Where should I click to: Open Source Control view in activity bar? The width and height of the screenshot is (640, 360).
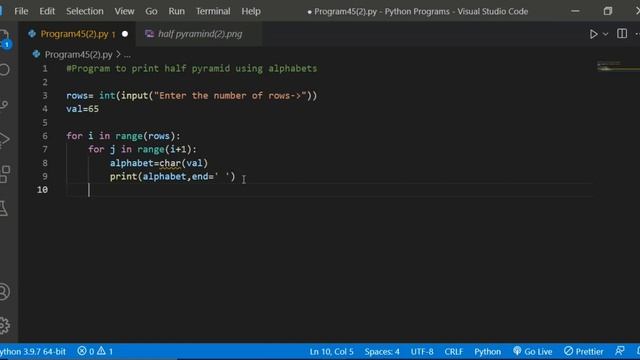pos(4,104)
